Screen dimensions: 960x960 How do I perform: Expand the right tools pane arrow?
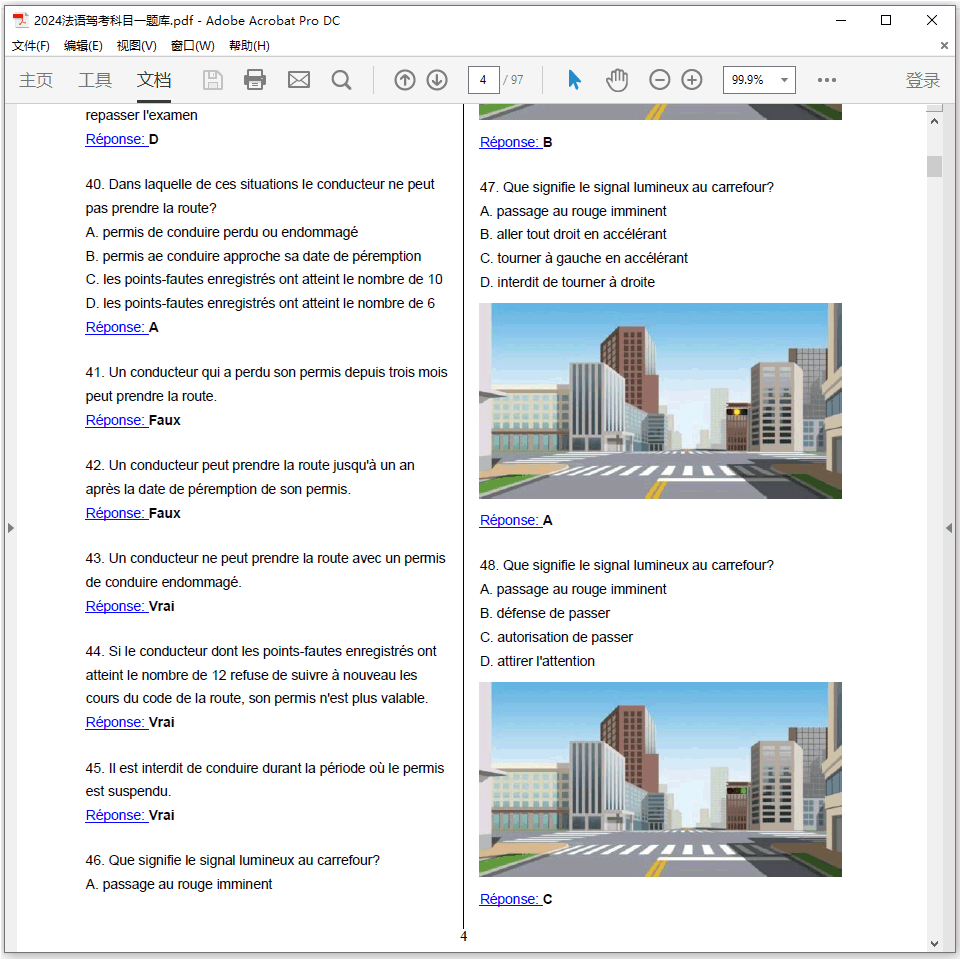949,527
